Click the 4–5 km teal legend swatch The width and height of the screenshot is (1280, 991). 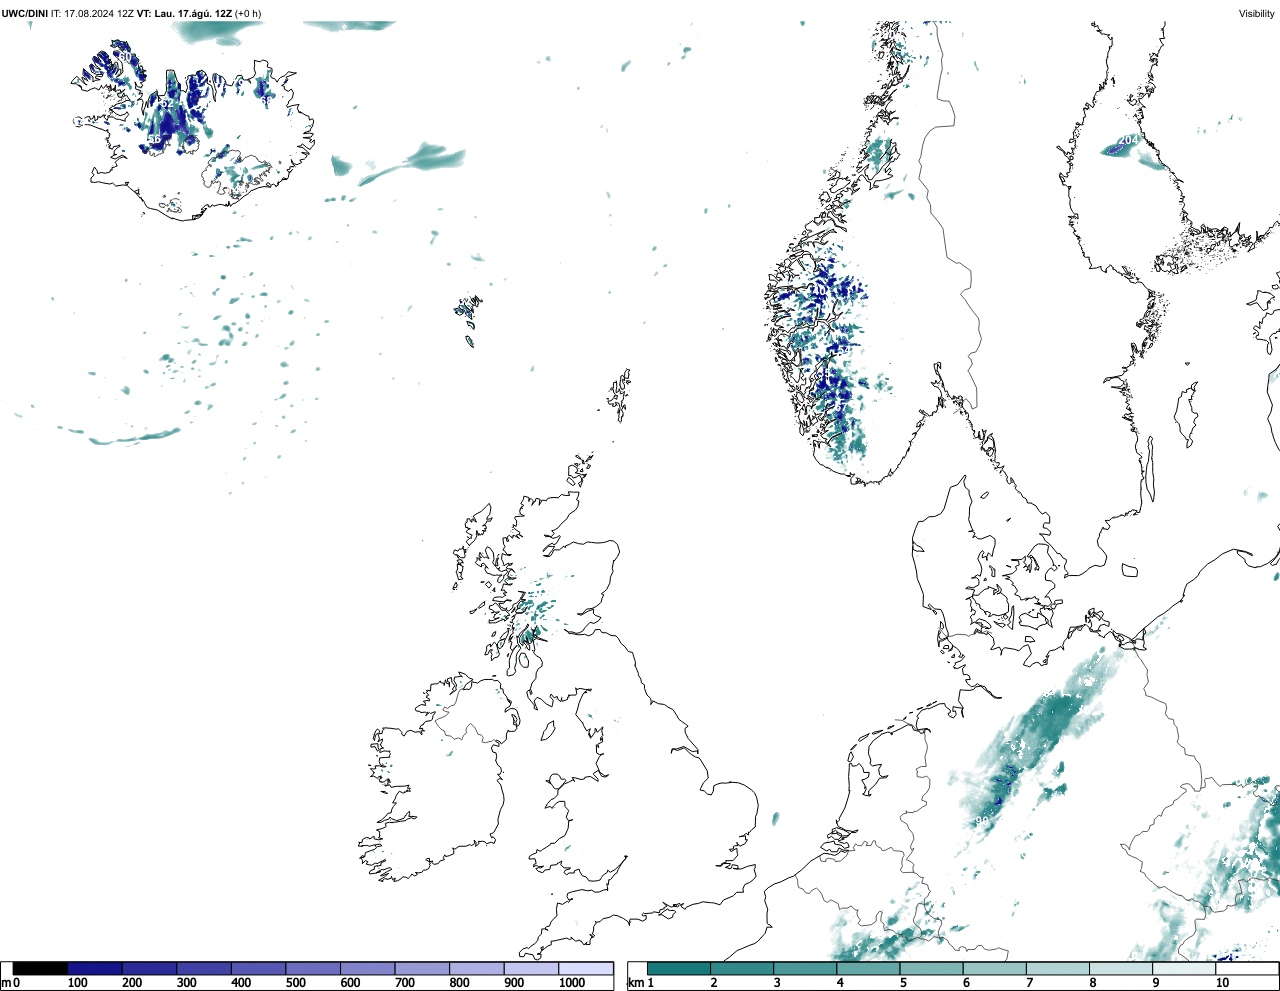point(868,969)
